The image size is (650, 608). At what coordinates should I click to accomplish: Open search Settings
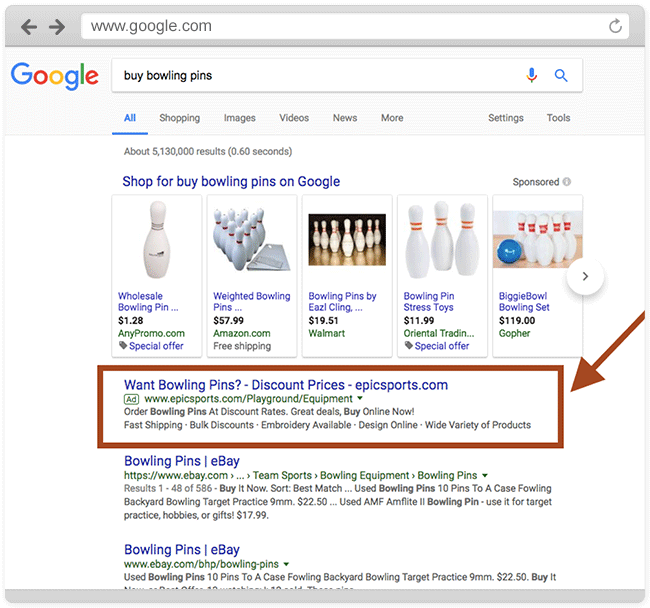tap(506, 118)
